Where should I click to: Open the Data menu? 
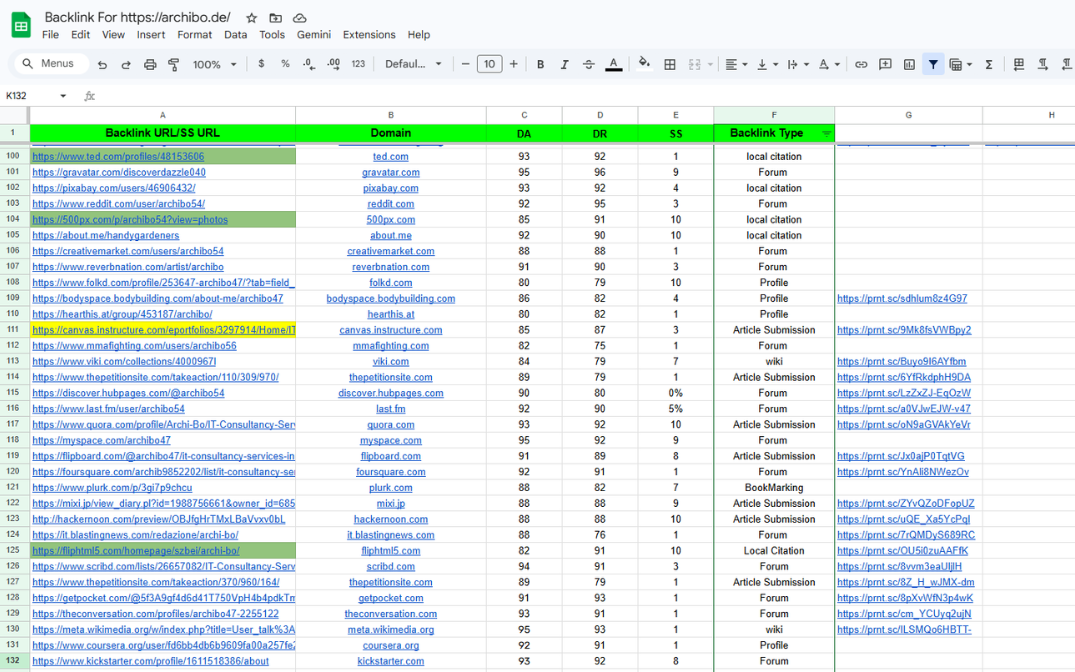235,34
